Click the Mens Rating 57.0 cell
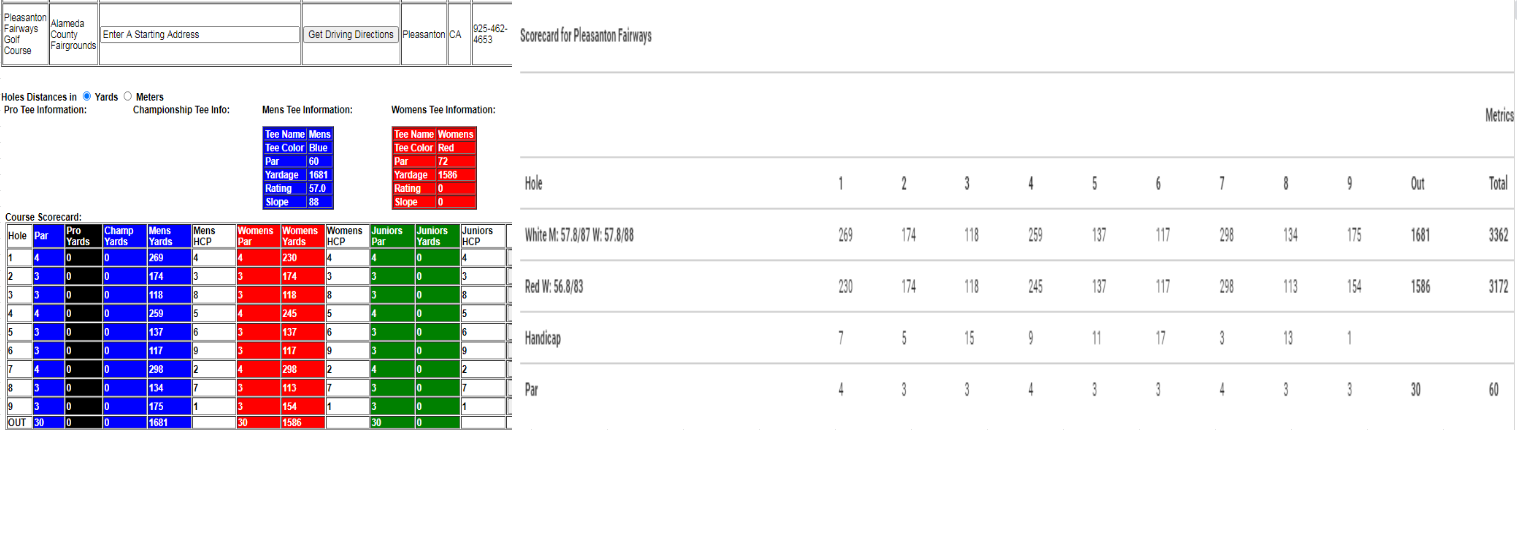The image size is (1517, 540). pyautogui.click(x=319, y=188)
